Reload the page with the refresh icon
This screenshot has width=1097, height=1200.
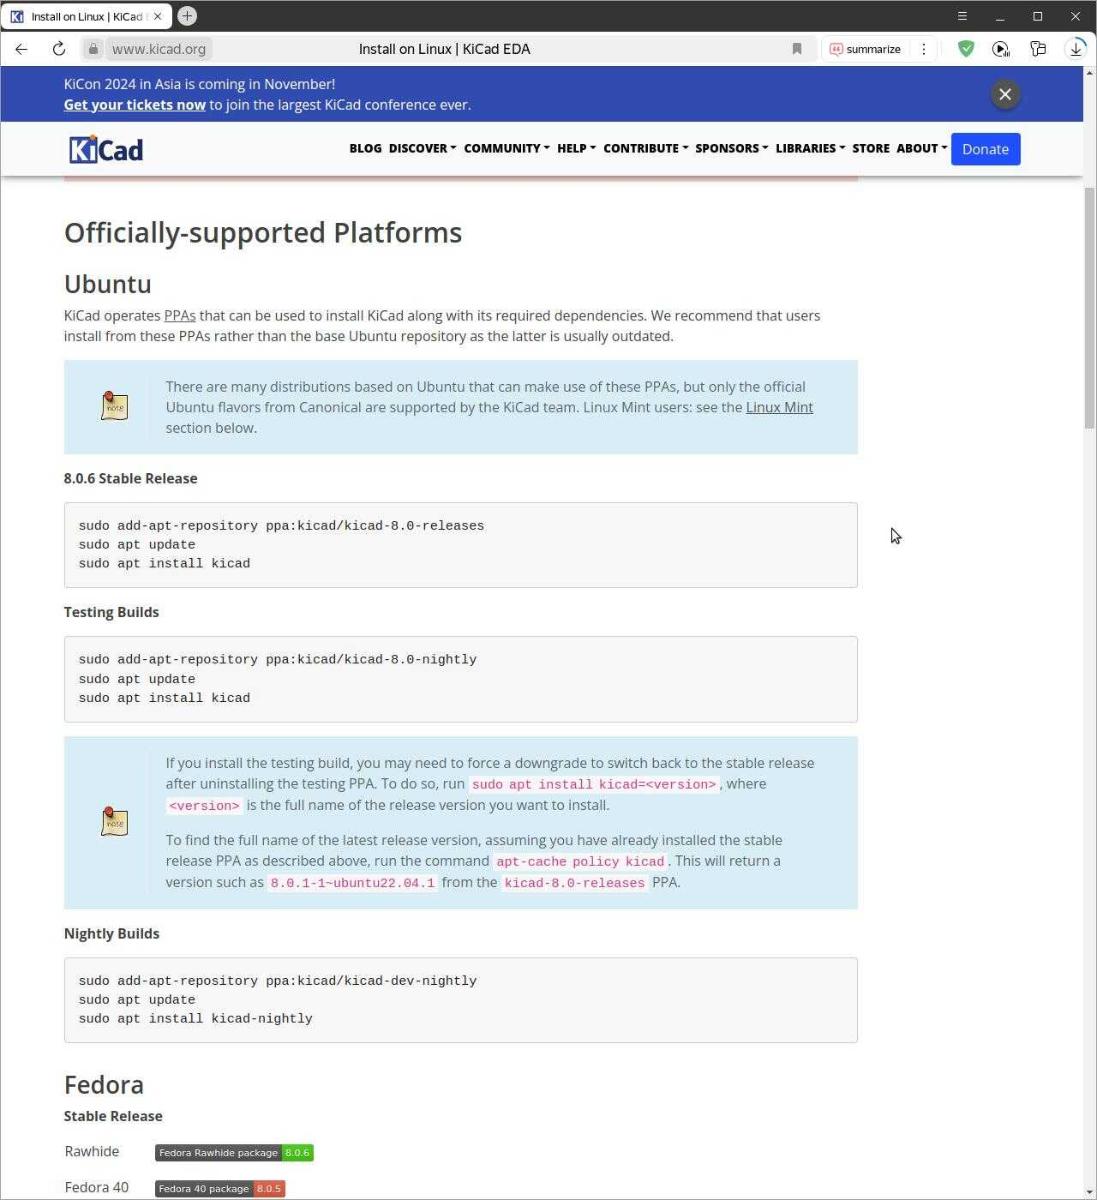tap(59, 49)
